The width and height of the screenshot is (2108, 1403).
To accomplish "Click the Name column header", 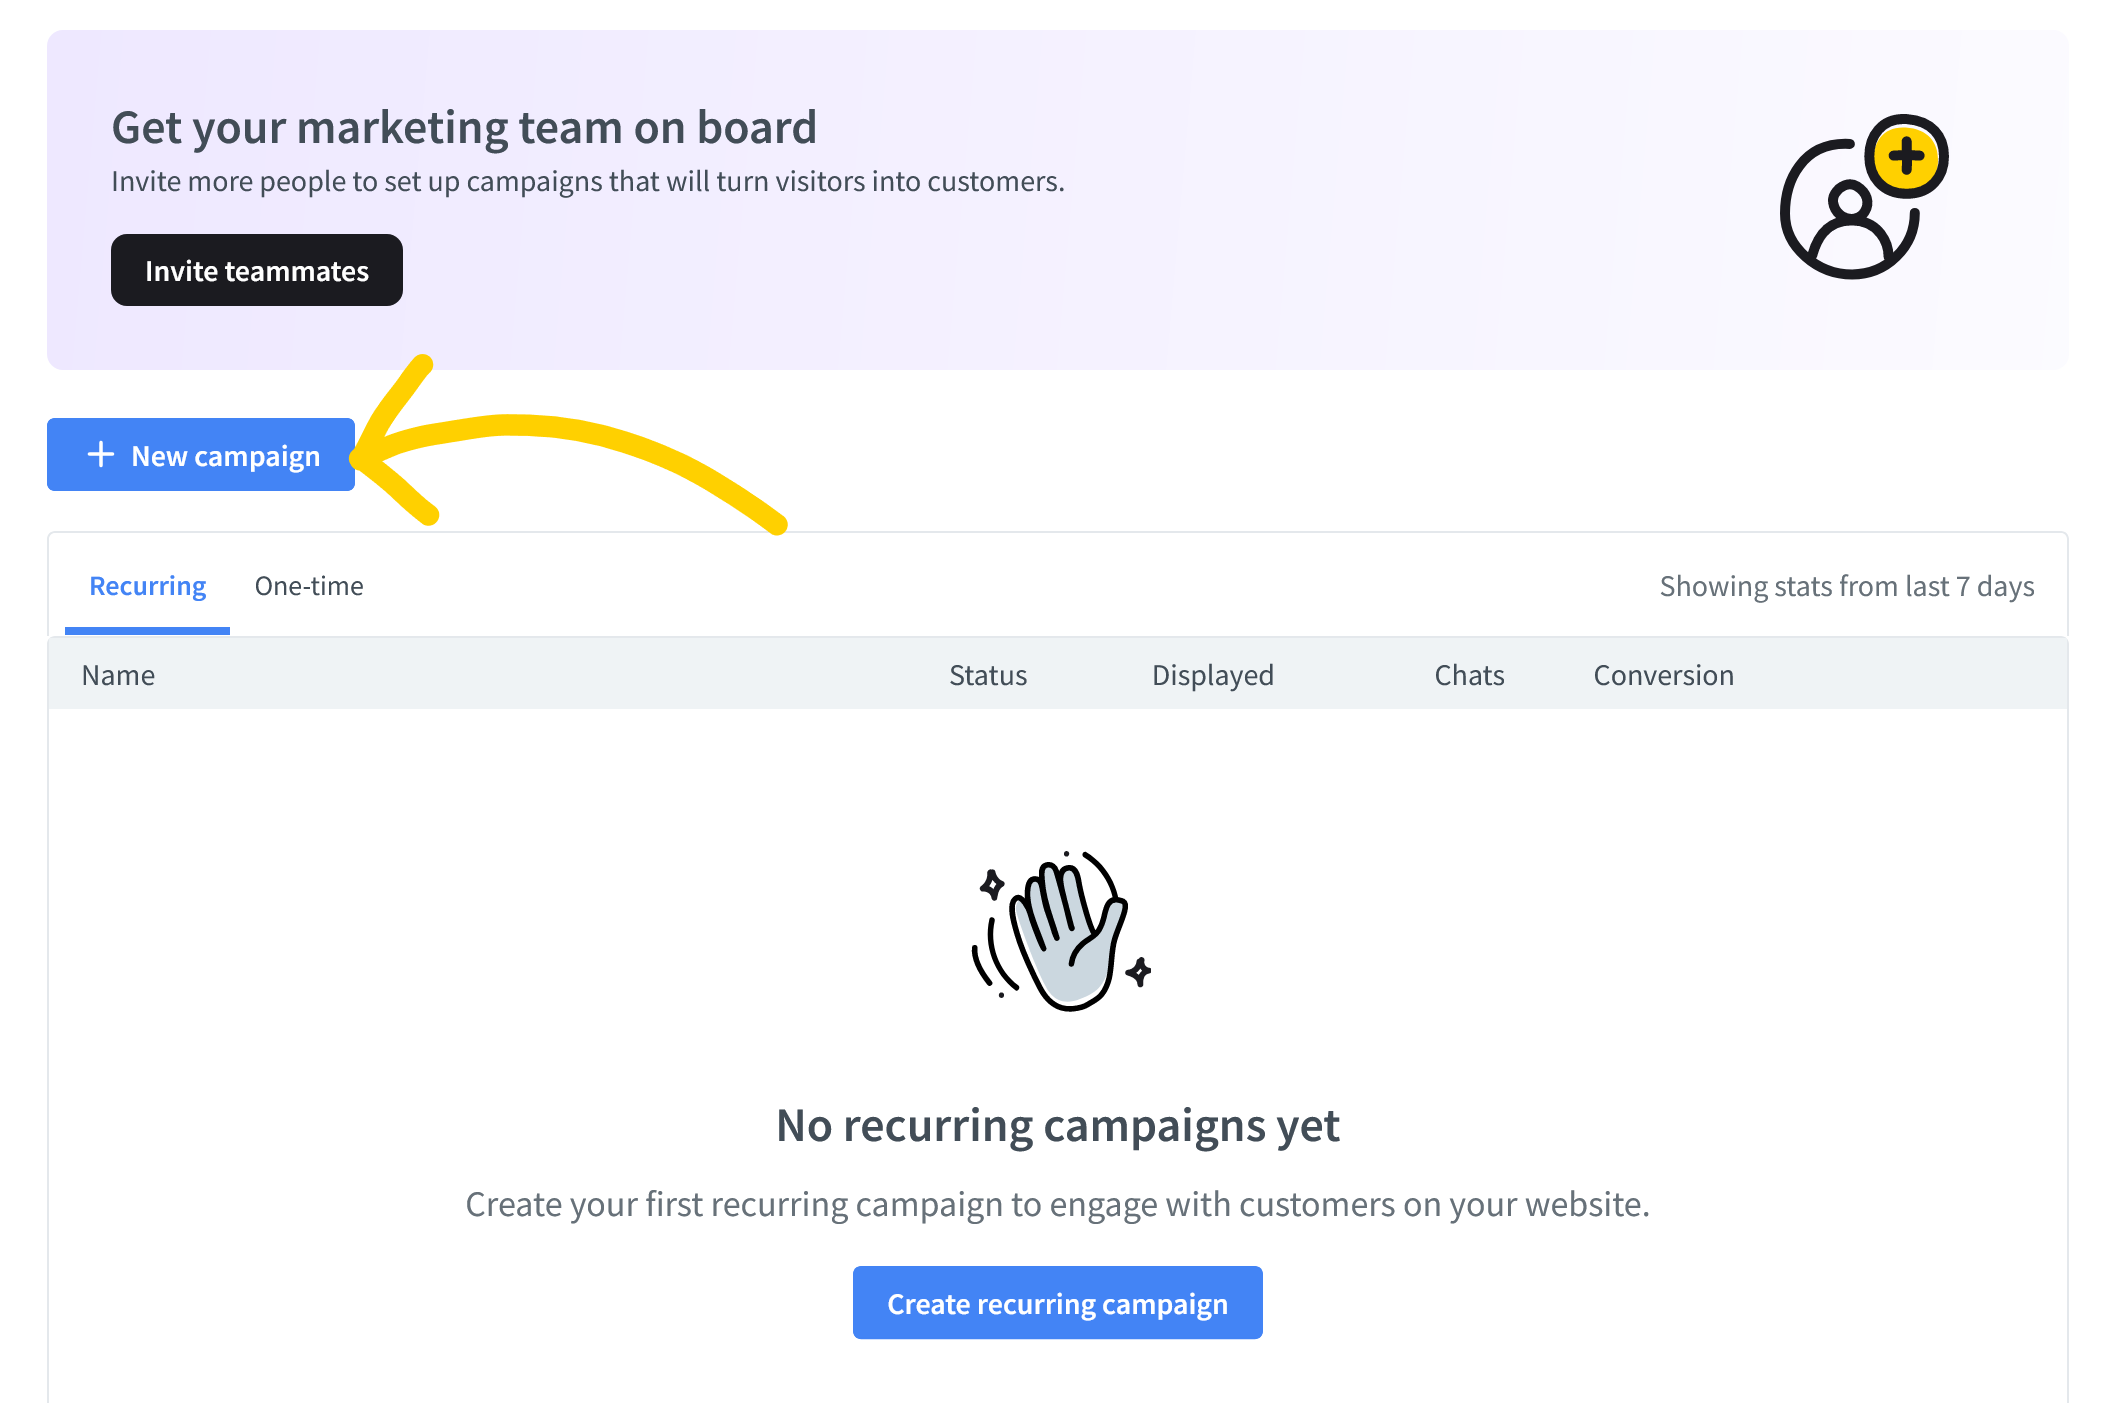I will tap(118, 675).
